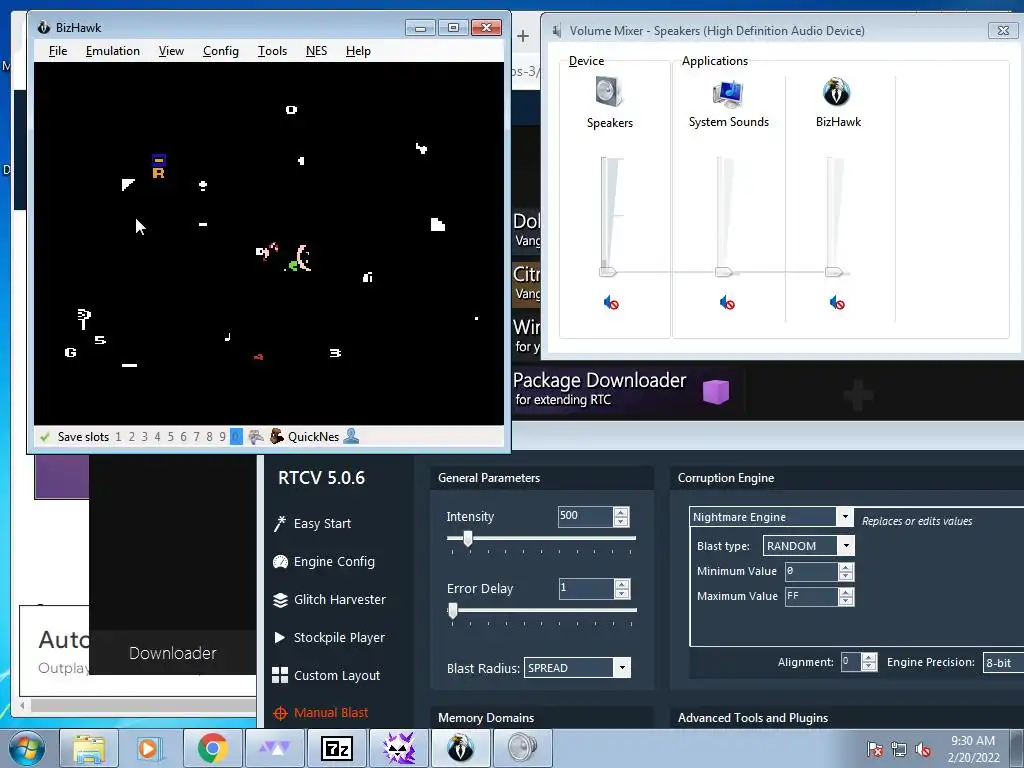Click the Maximum Value FF field
Viewport: 1024px width, 768px height.
click(810, 596)
